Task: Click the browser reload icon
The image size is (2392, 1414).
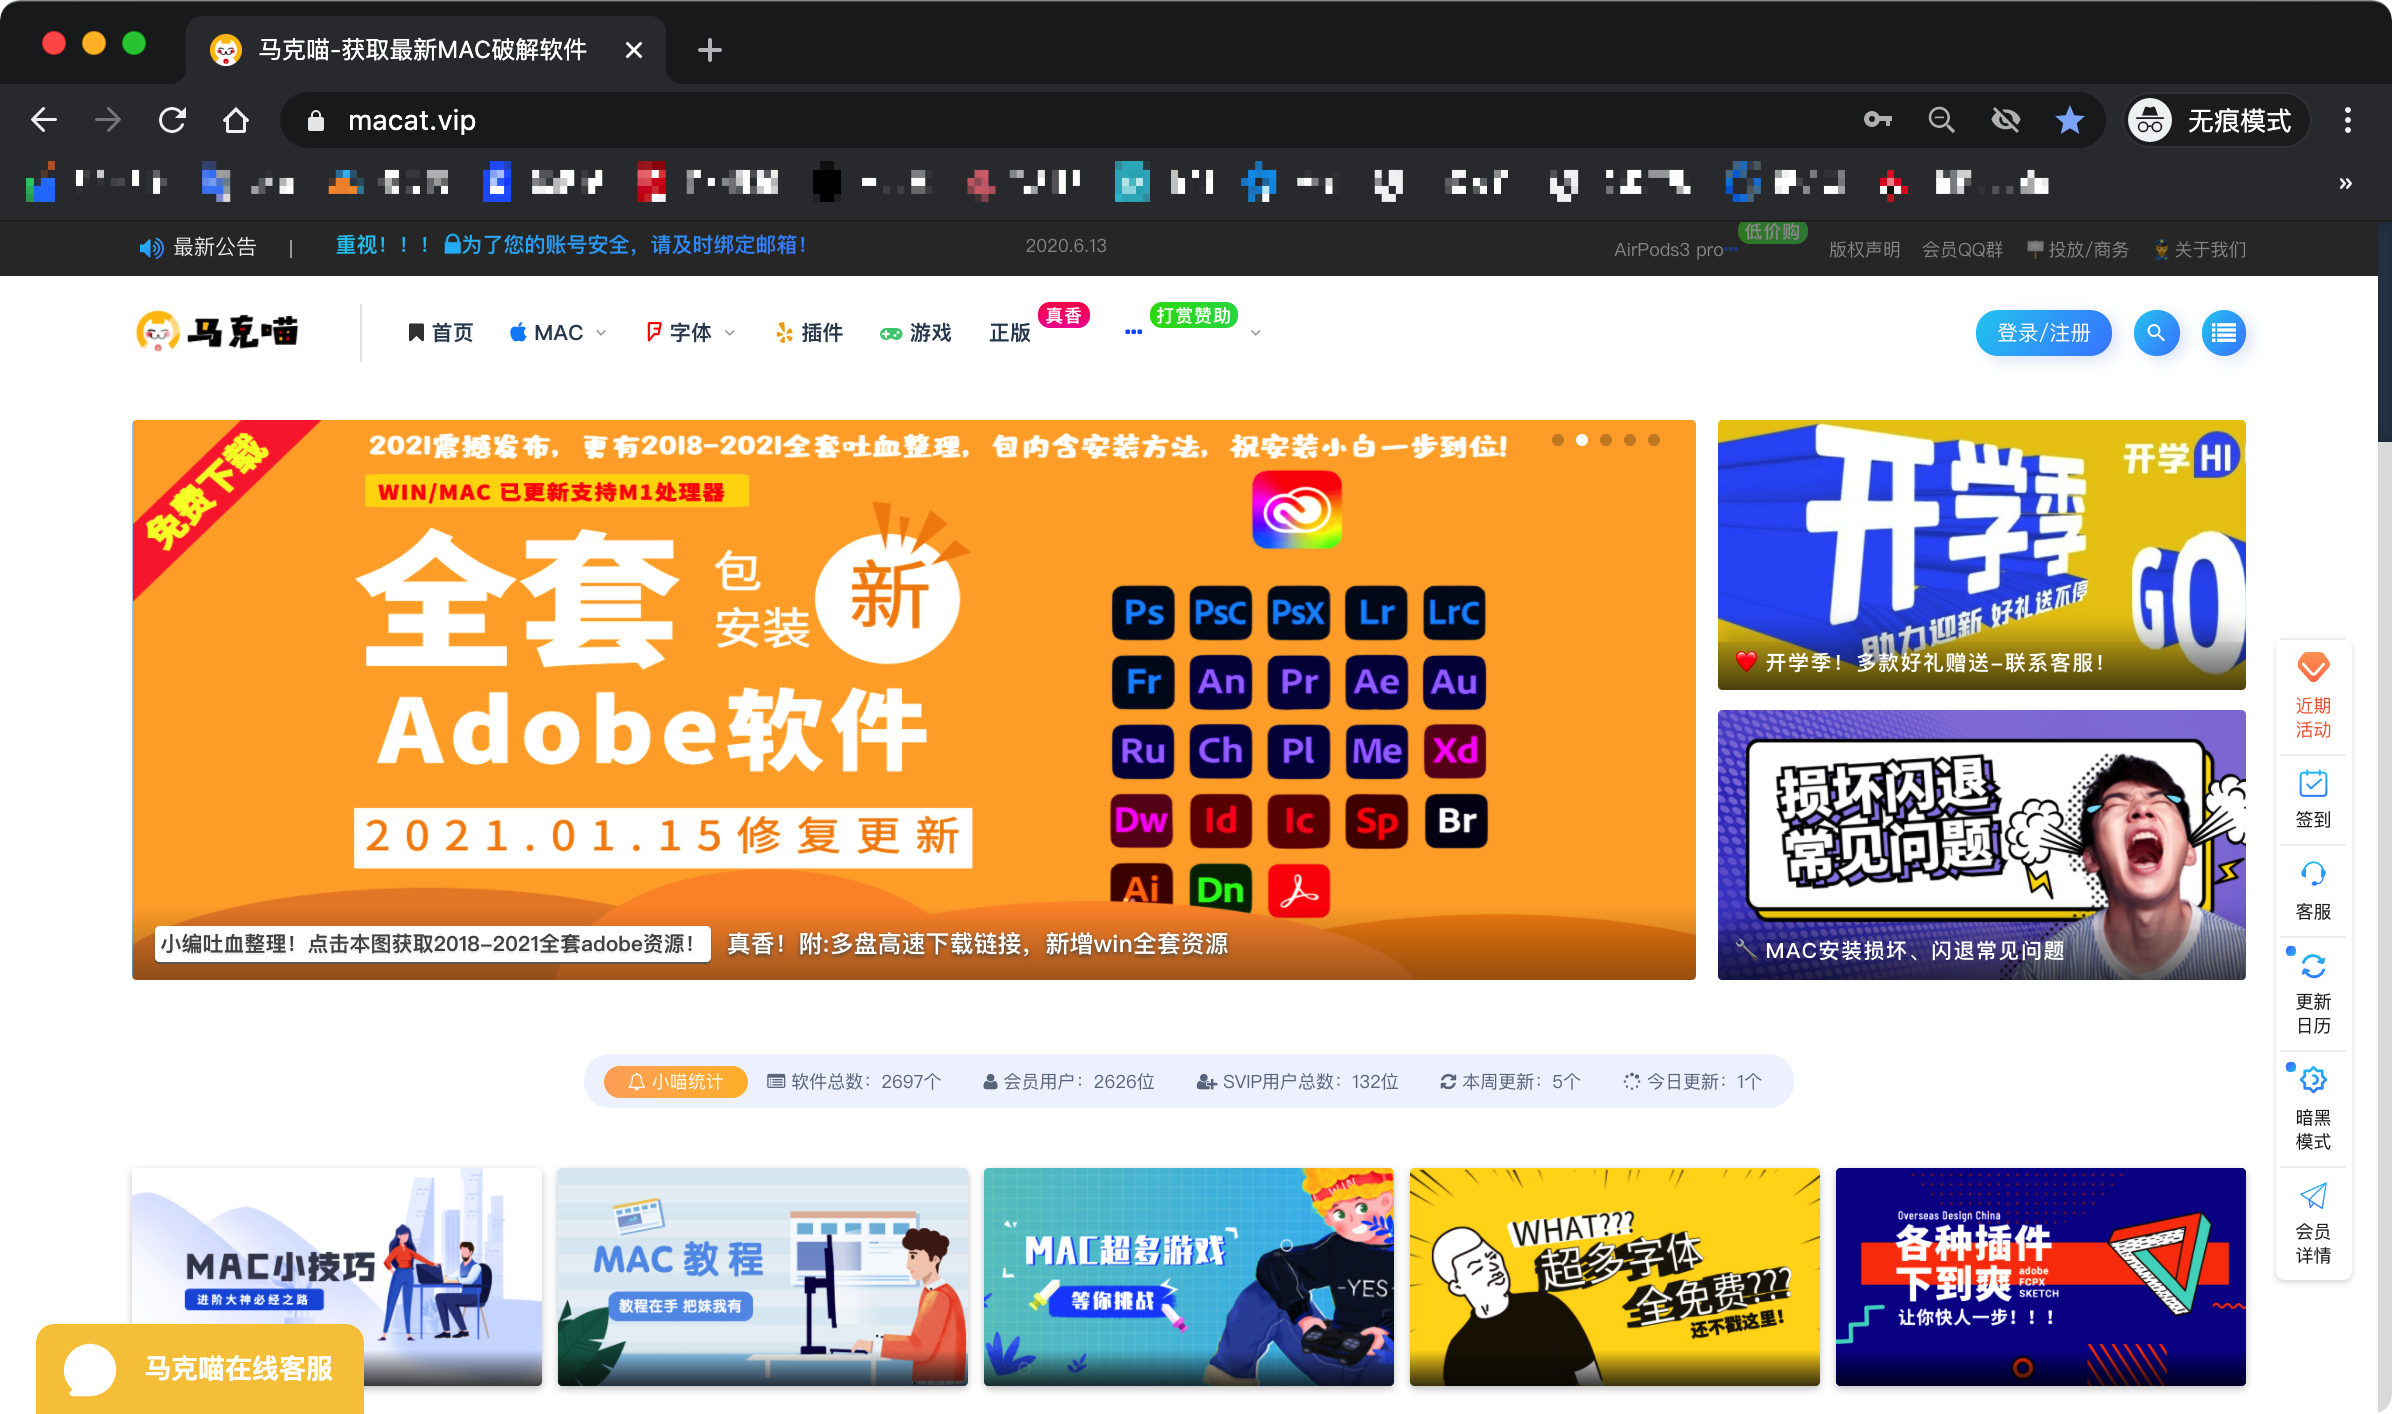Action: point(172,121)
